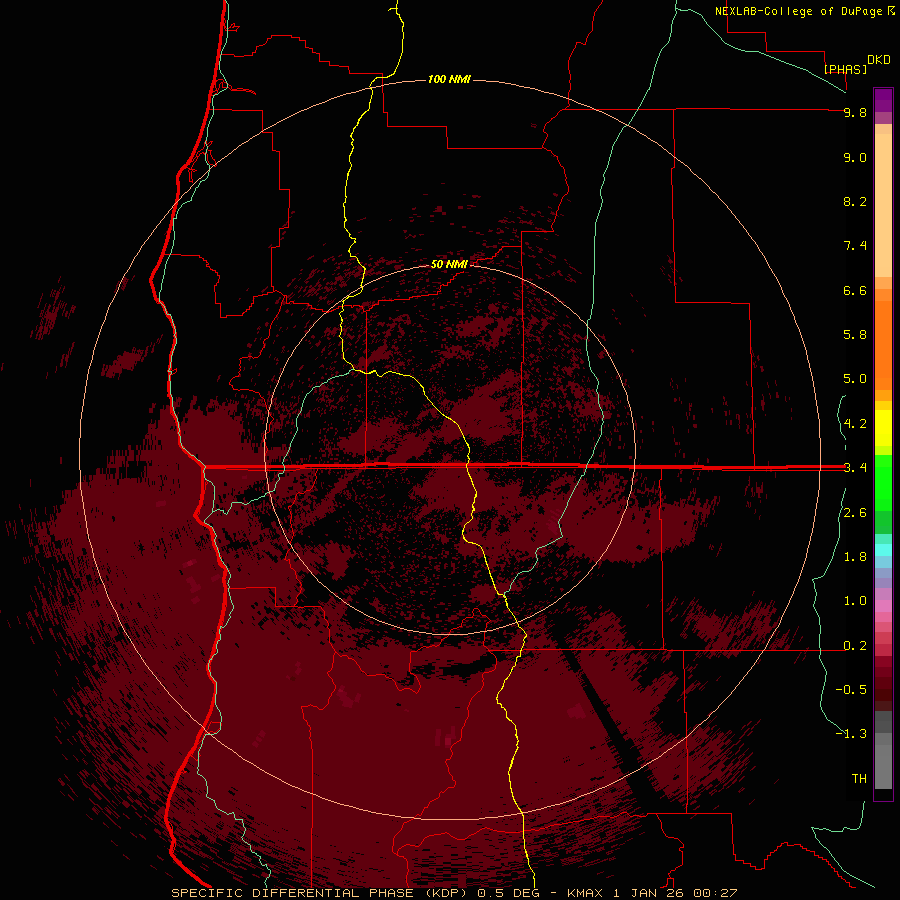The image size is (900, 900).
Task: Click the -1.3 value on color scale
Action: [851, 734]
